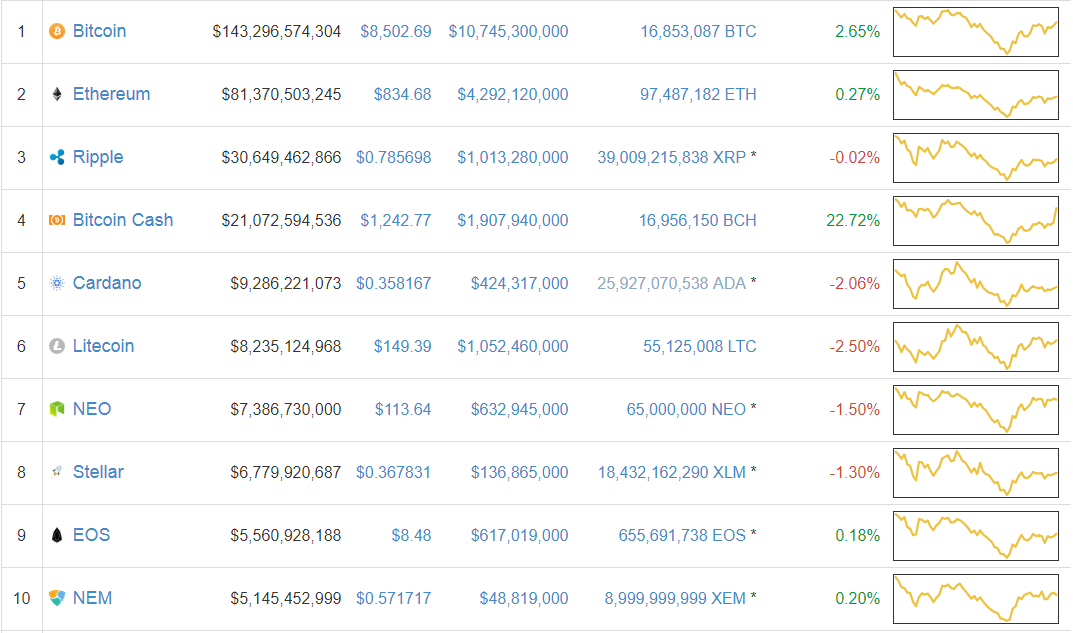The image size is (1073, 633).
Task: Open the Ripple coin page link
Action: 98,157
